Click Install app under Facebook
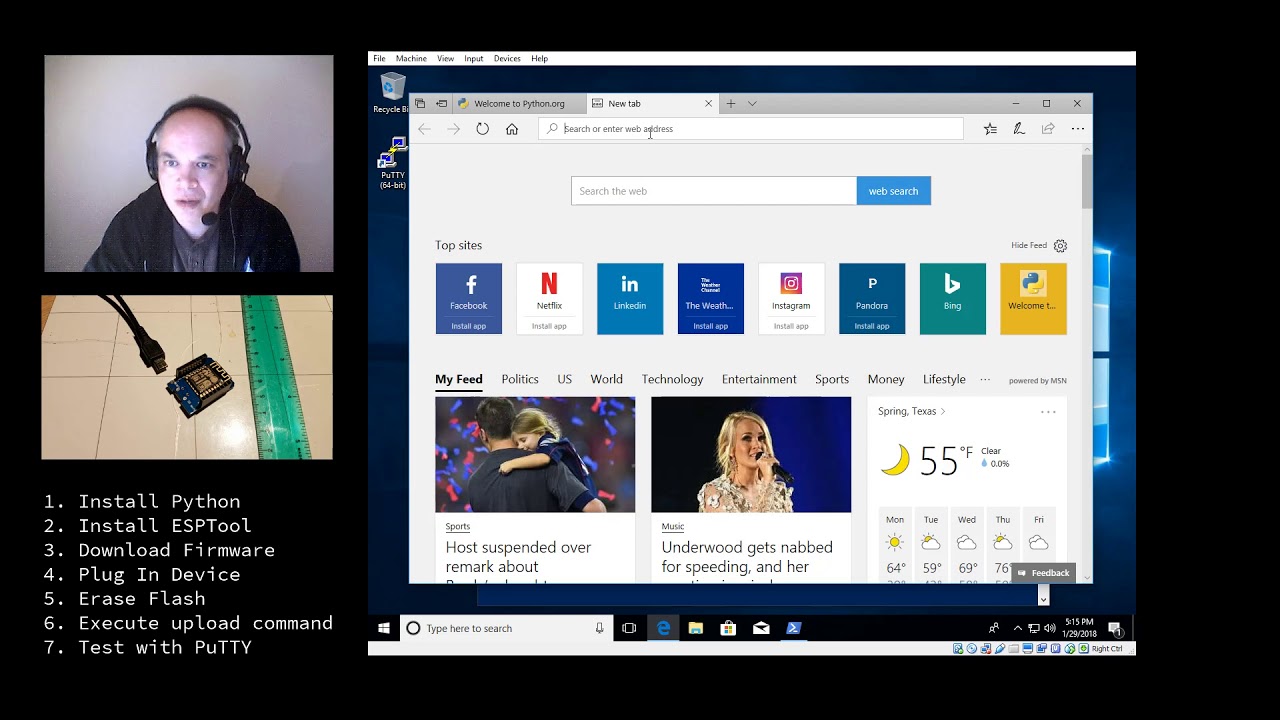1280x720 pixels. tap(469, 326)
